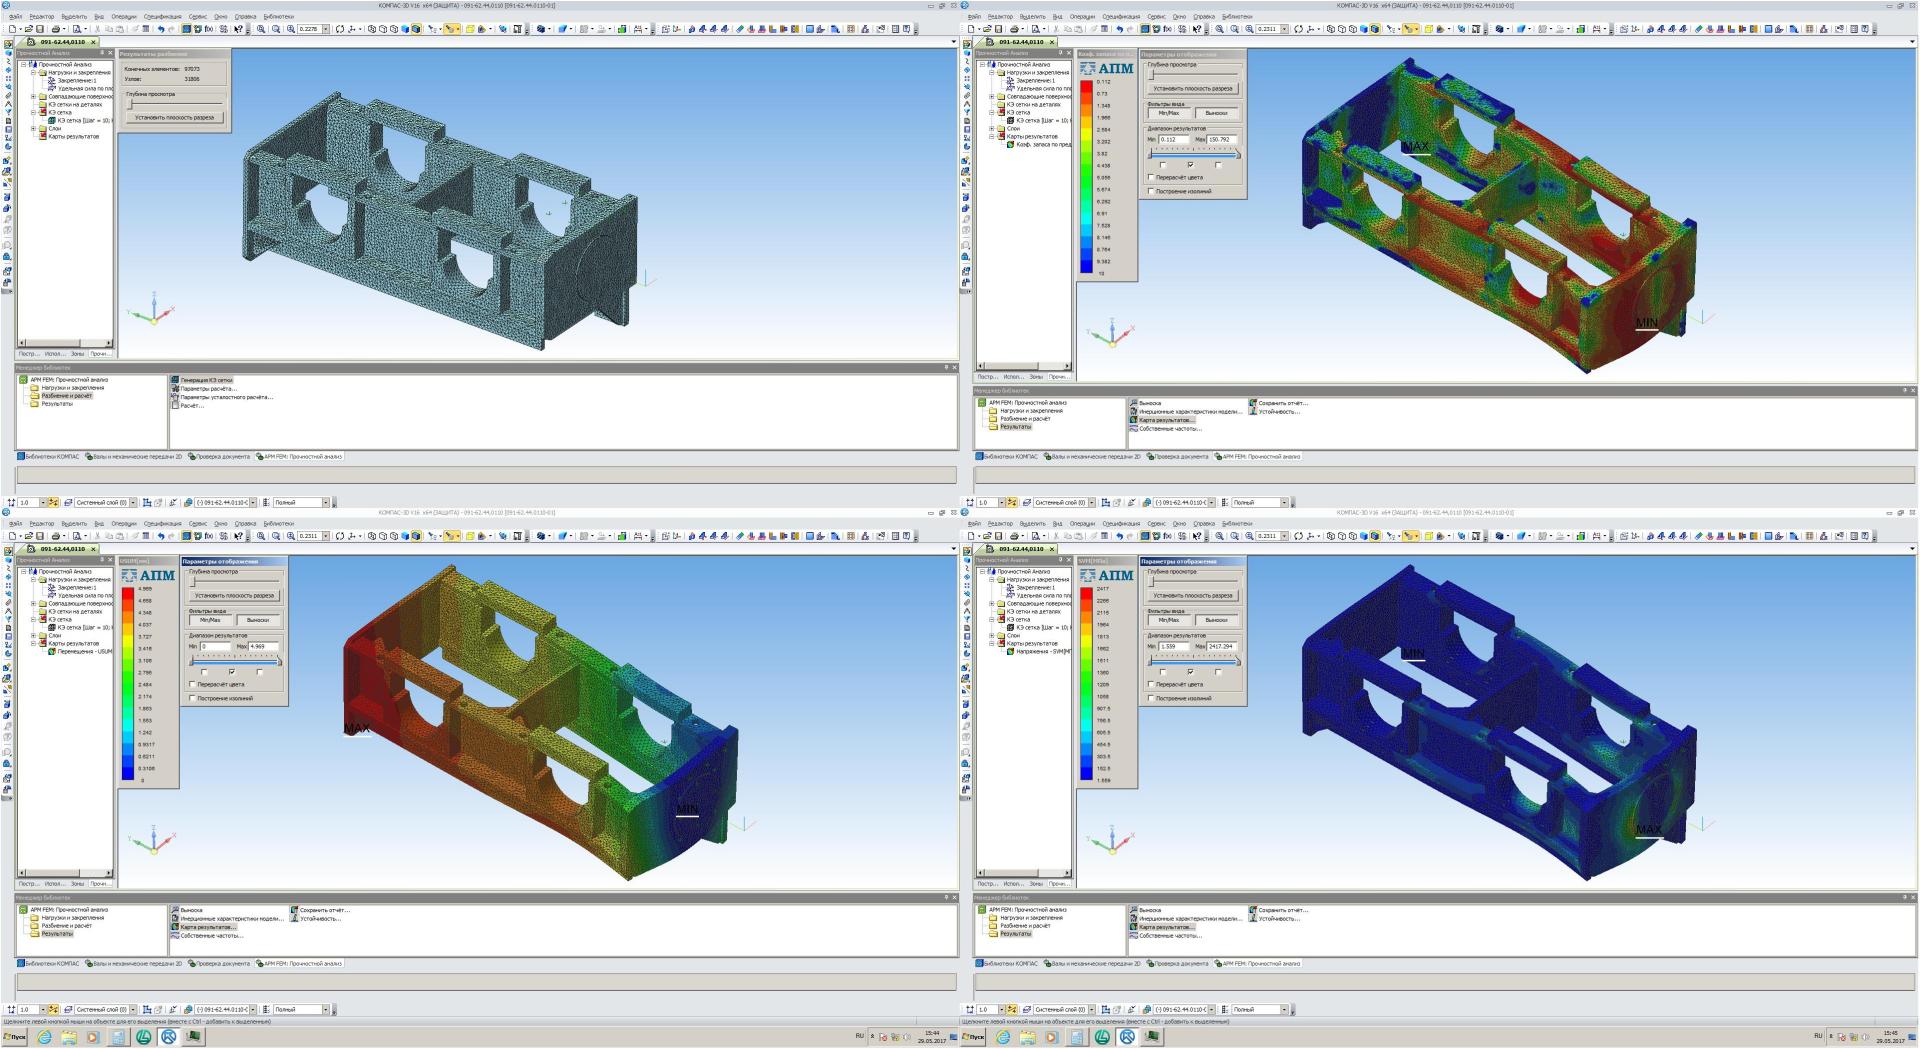This screenshot has height=1049, width=1920.
Task: Open zoom scale dropdown showing 0.2278
Action: [327, 29]
